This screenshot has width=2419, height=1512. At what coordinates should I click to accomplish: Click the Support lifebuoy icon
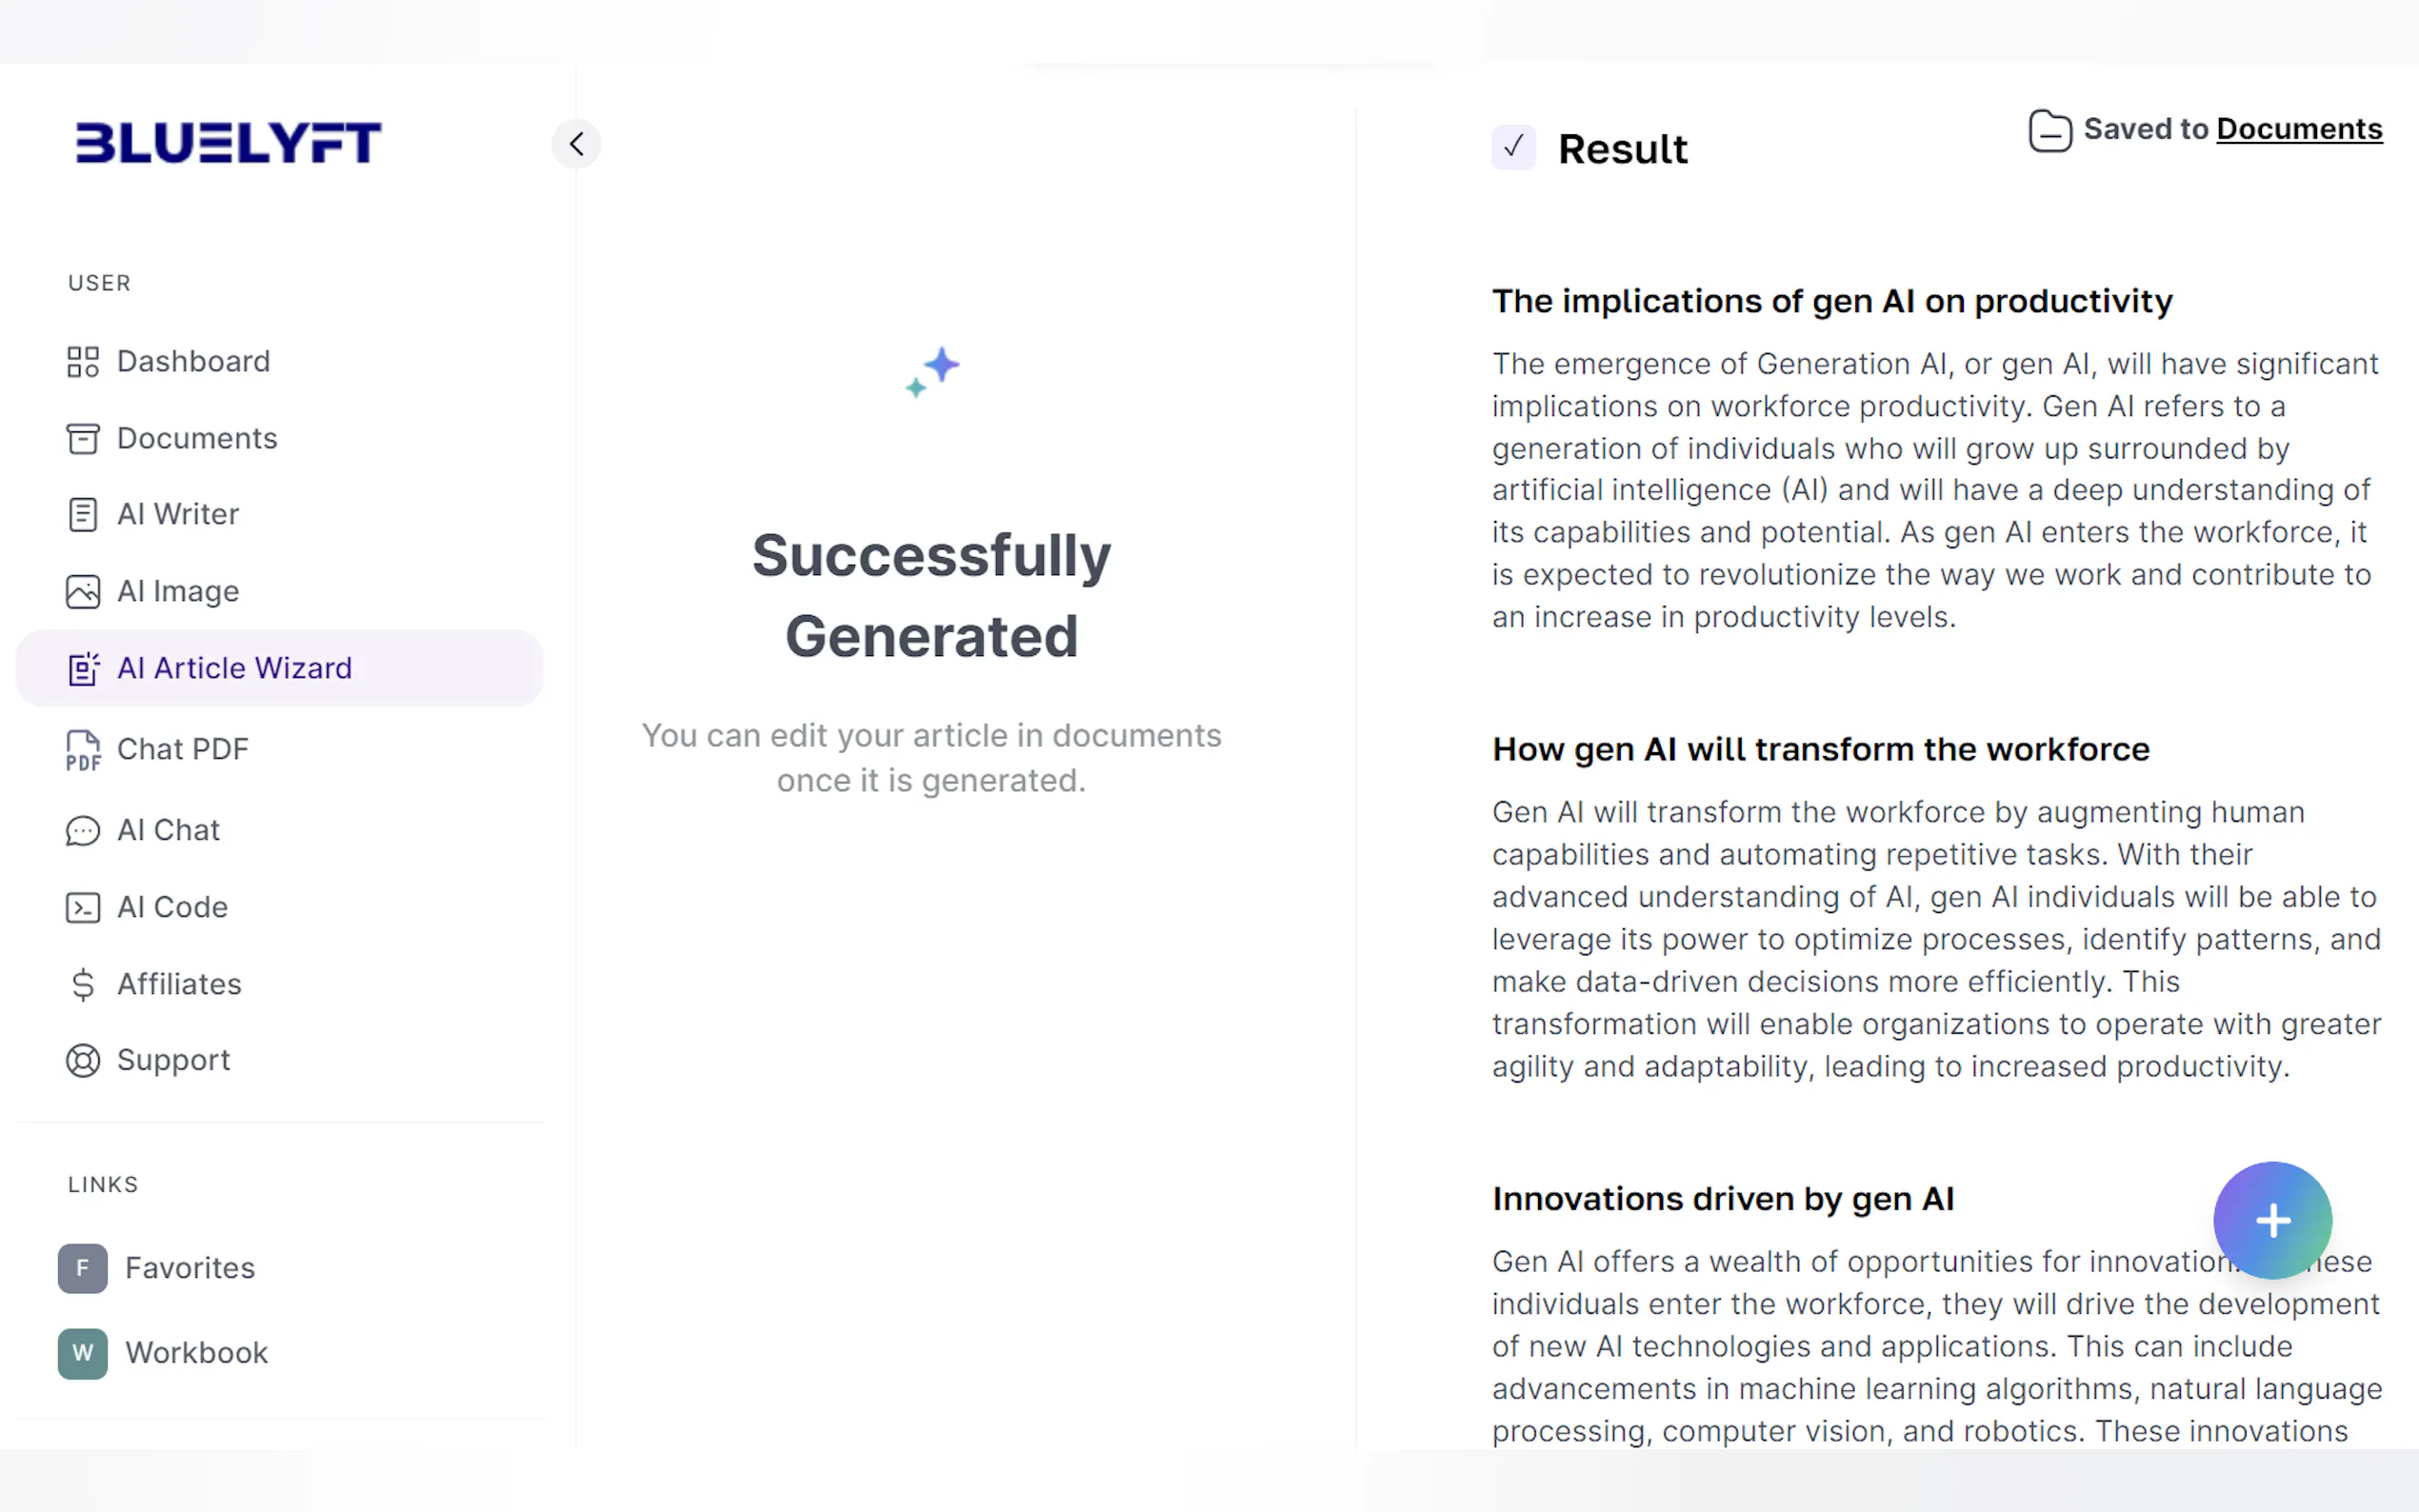[x=83, y=1061]
